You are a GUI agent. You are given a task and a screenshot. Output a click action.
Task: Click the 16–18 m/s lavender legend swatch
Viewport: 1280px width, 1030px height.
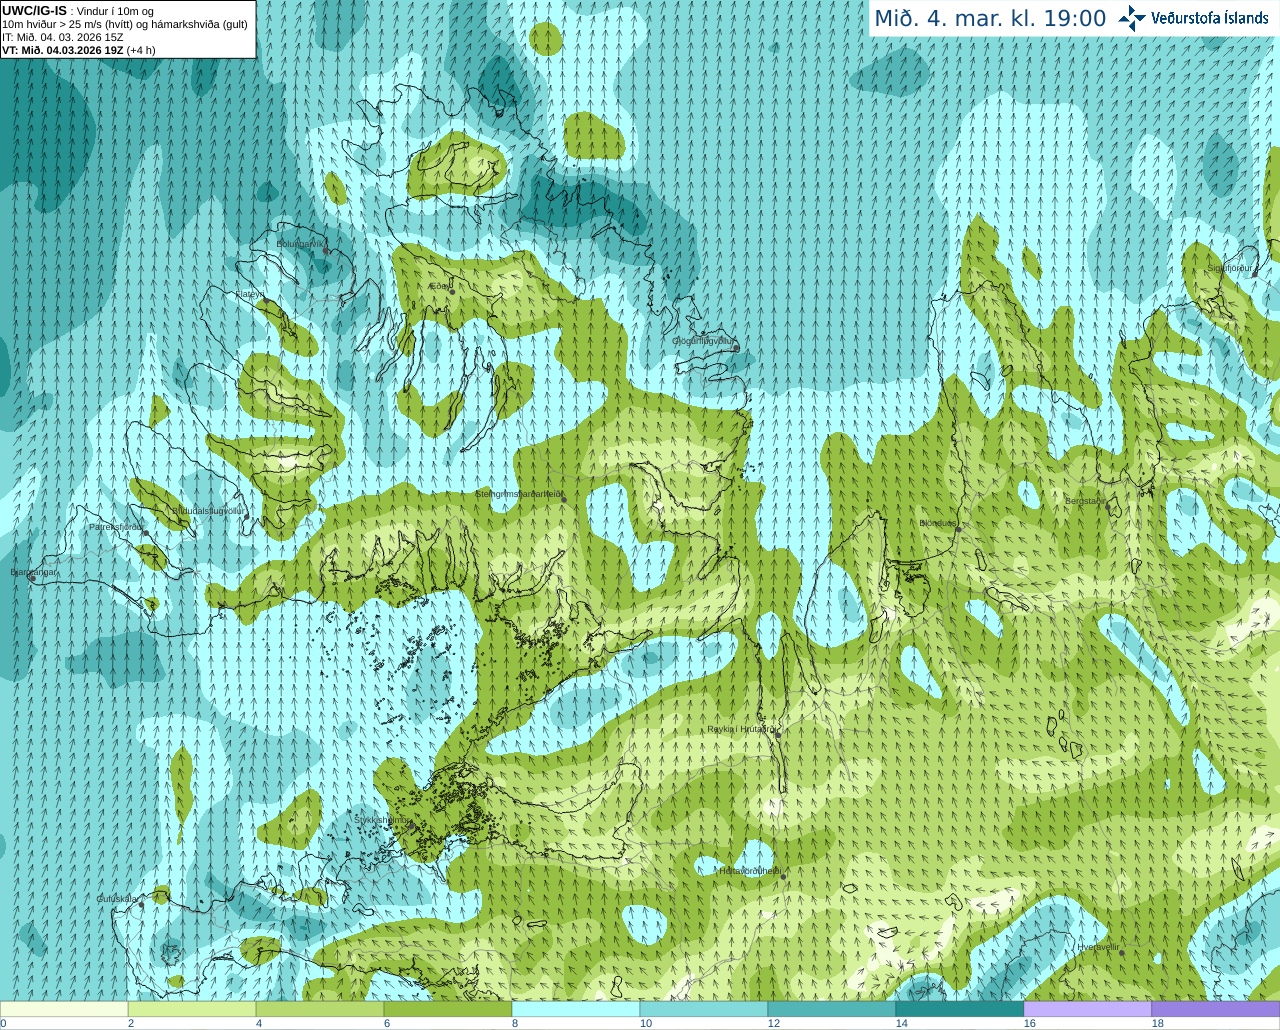1088,1009
